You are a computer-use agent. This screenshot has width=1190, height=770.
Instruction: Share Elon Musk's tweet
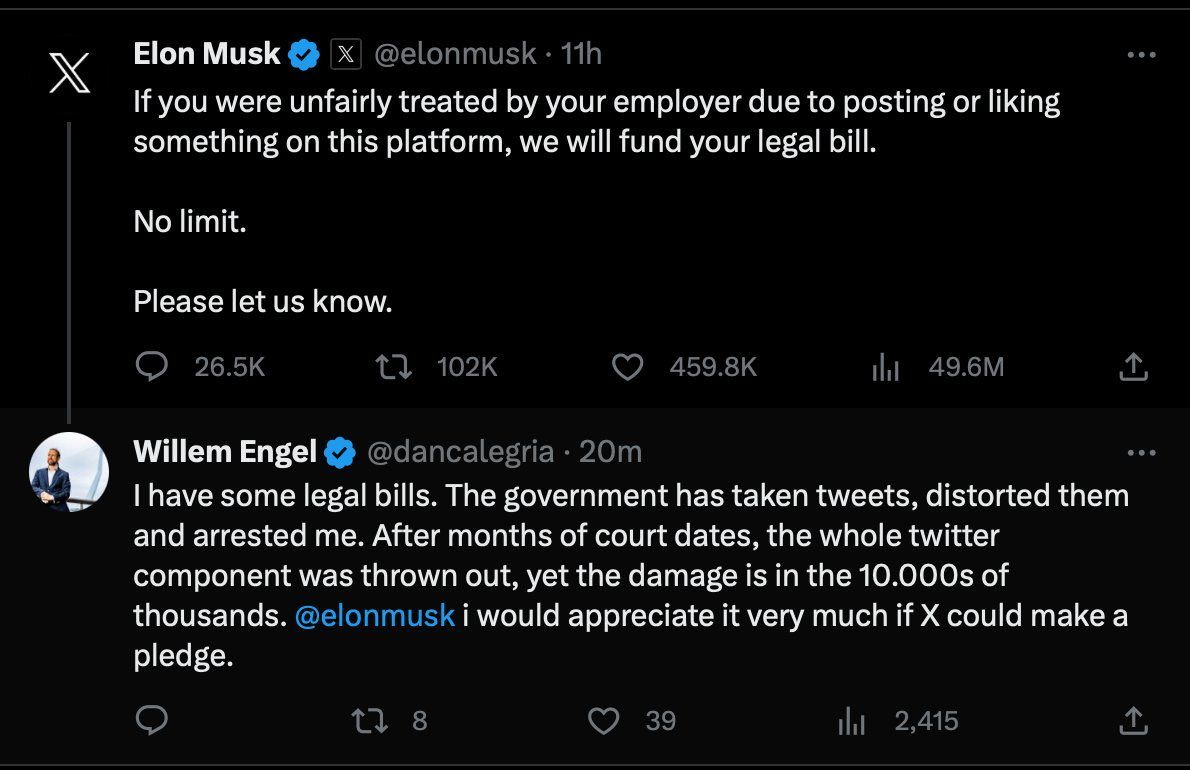(1132, 367)
